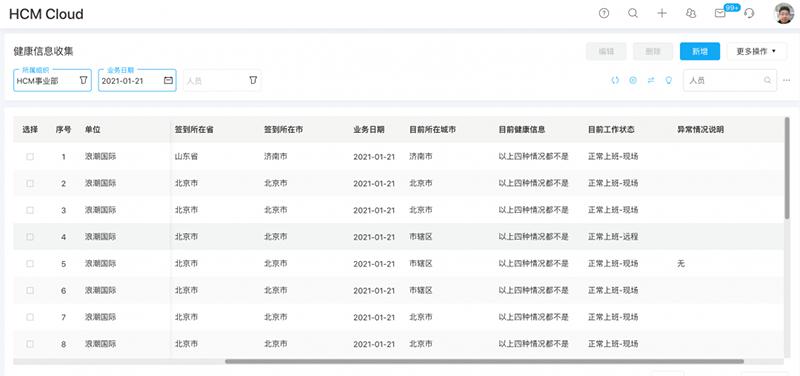
Task: Click the plus icon in top bar
Action: pyautogui.click(x=662, y=14)
